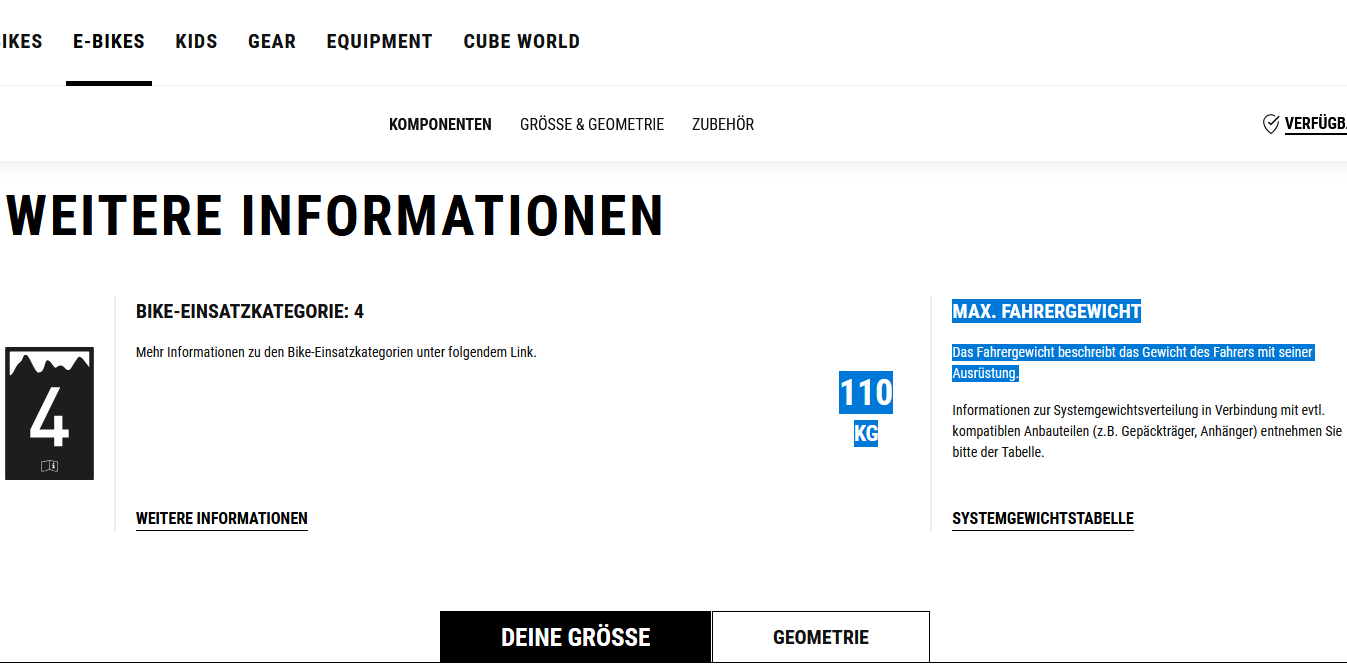The width and height of the screenshot is (1347, 671).
Task: Click the shield checkmark availability icon
Action: (1271, 124)
